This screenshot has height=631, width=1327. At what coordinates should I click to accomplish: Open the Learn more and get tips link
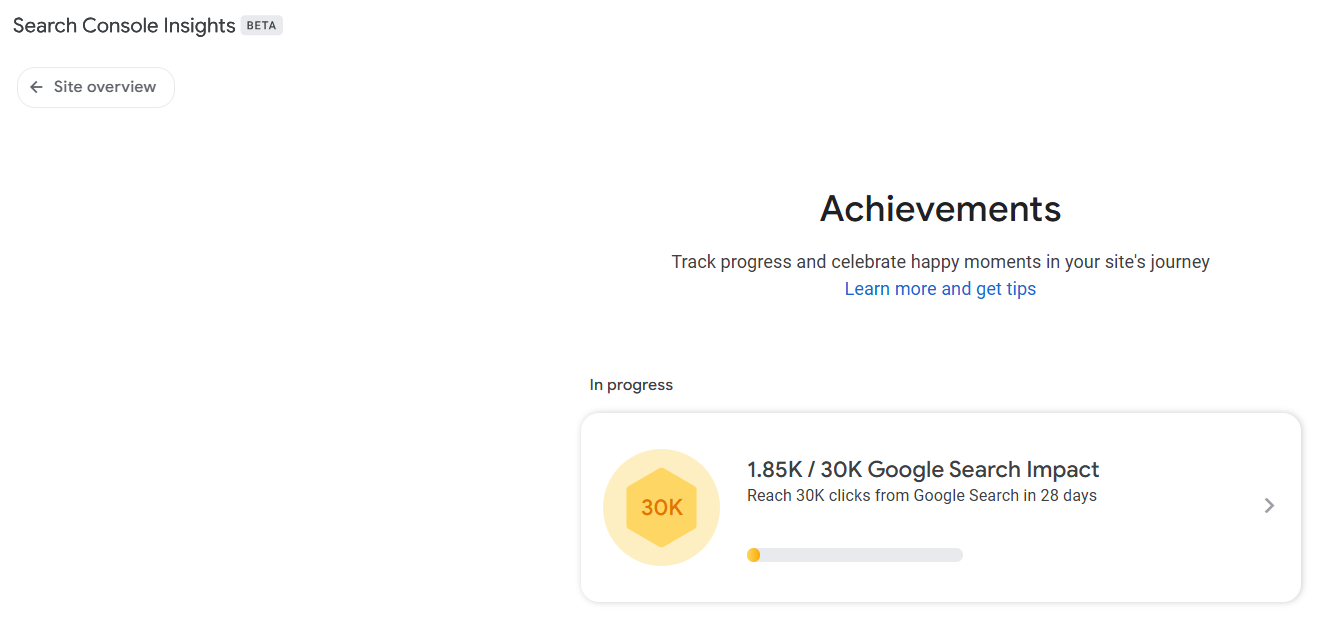tap(940, 288)
